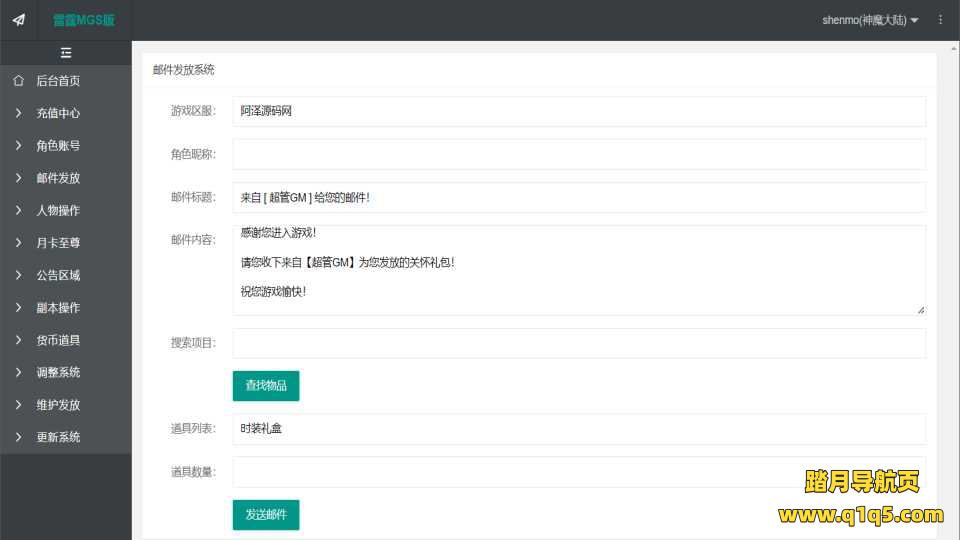The width and height of the screenshot is (960, 540).
Task: Open the 道具列表 dropdown showing 时装礼盒
Action: [x=579, y=429]
